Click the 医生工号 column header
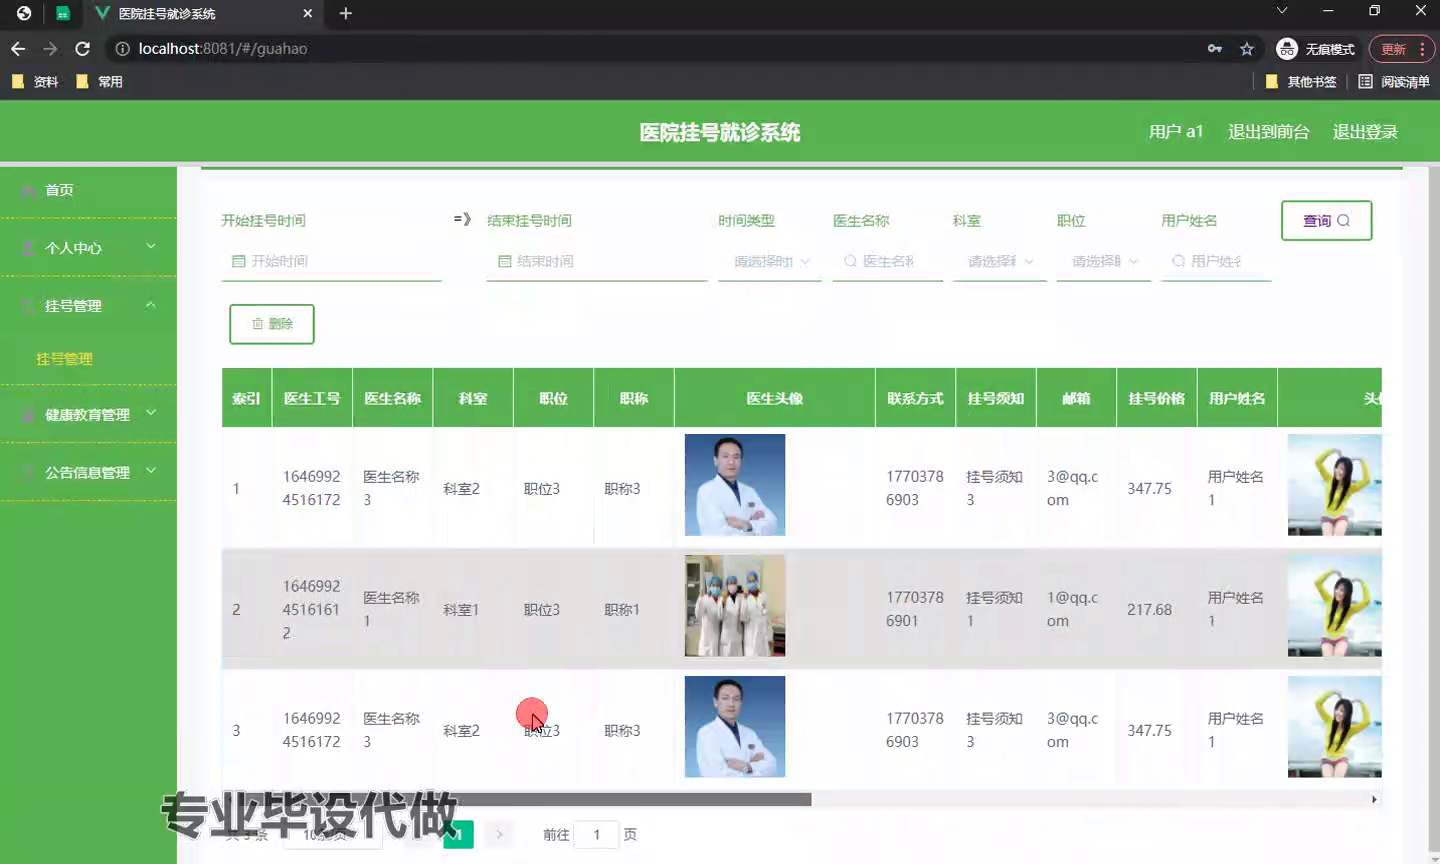 click(x=312, y=398)
